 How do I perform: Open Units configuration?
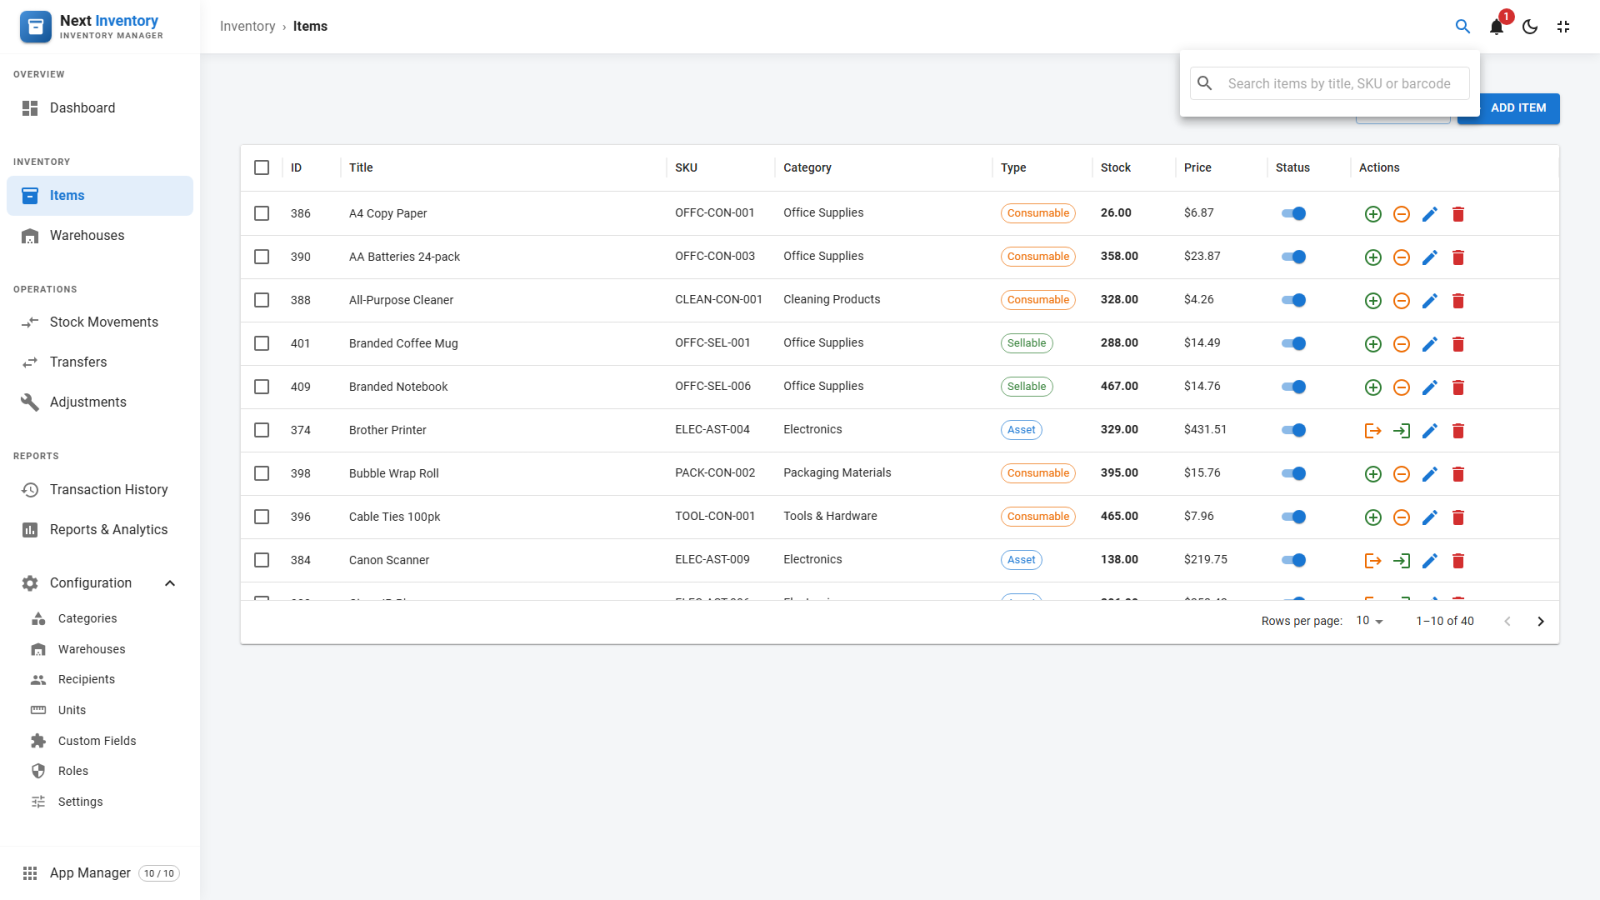(x=100, y=710)
